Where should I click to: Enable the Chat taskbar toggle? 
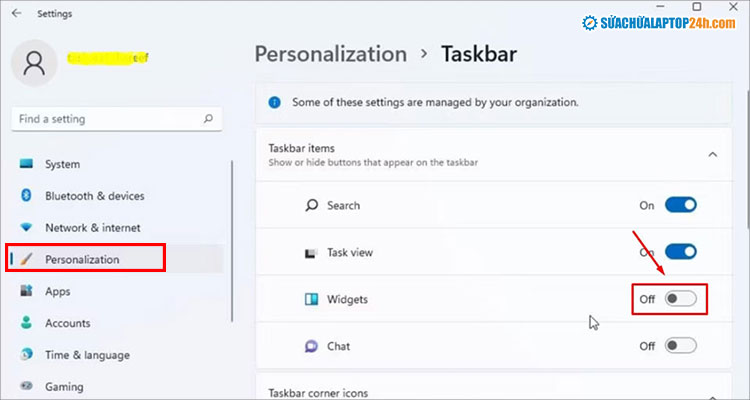[x=680, y=346]
